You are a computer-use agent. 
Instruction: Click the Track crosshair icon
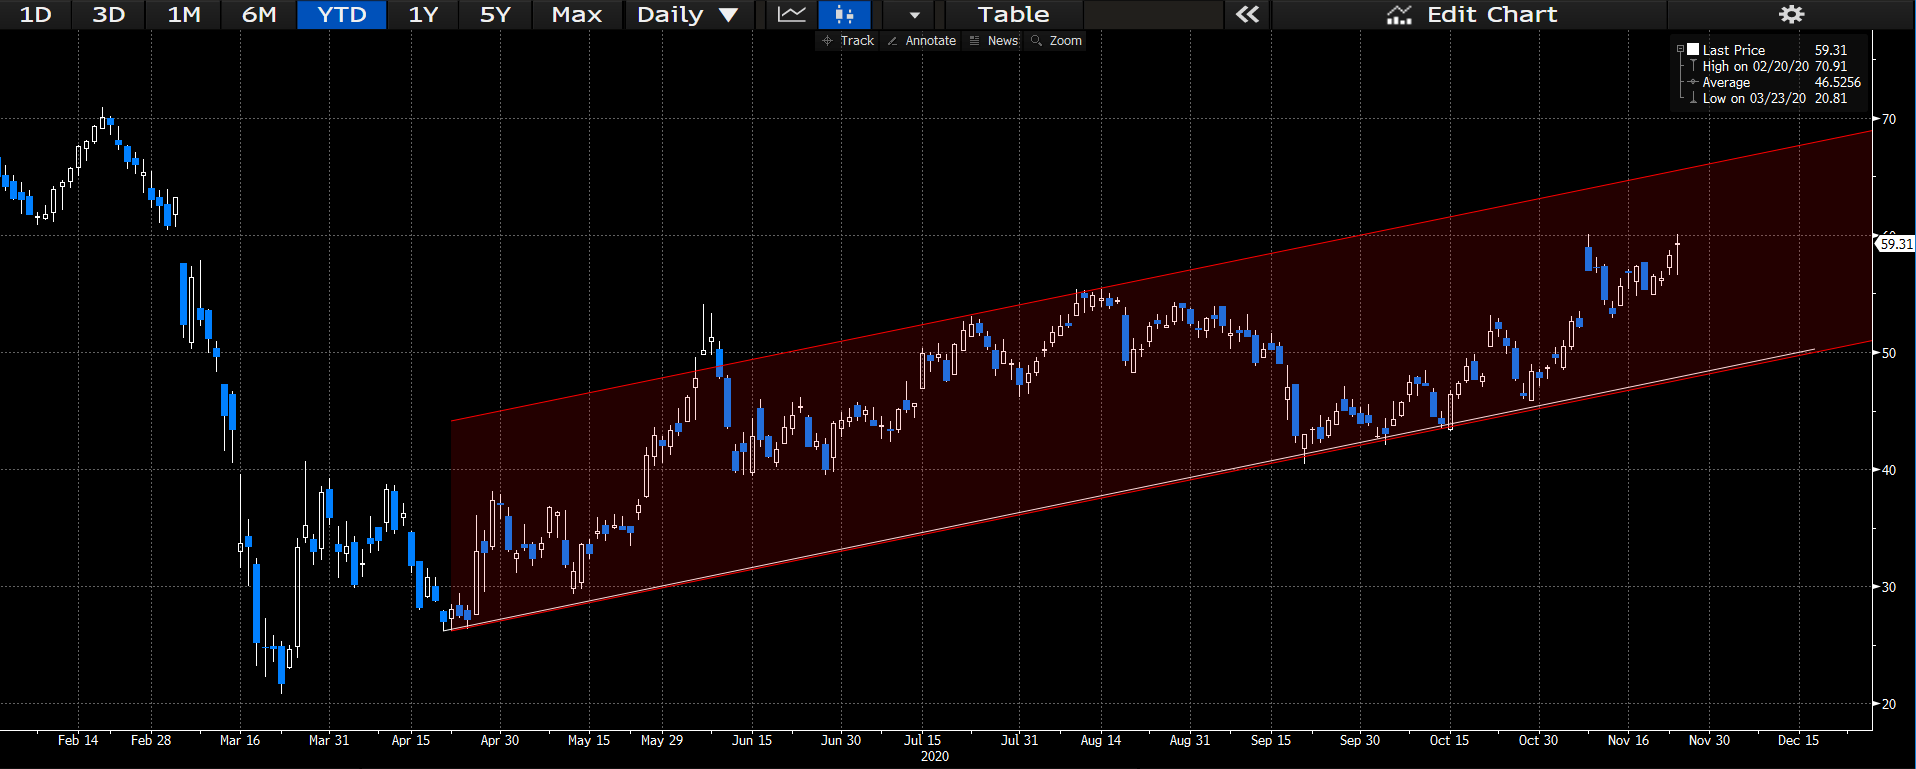coord(827,41)
